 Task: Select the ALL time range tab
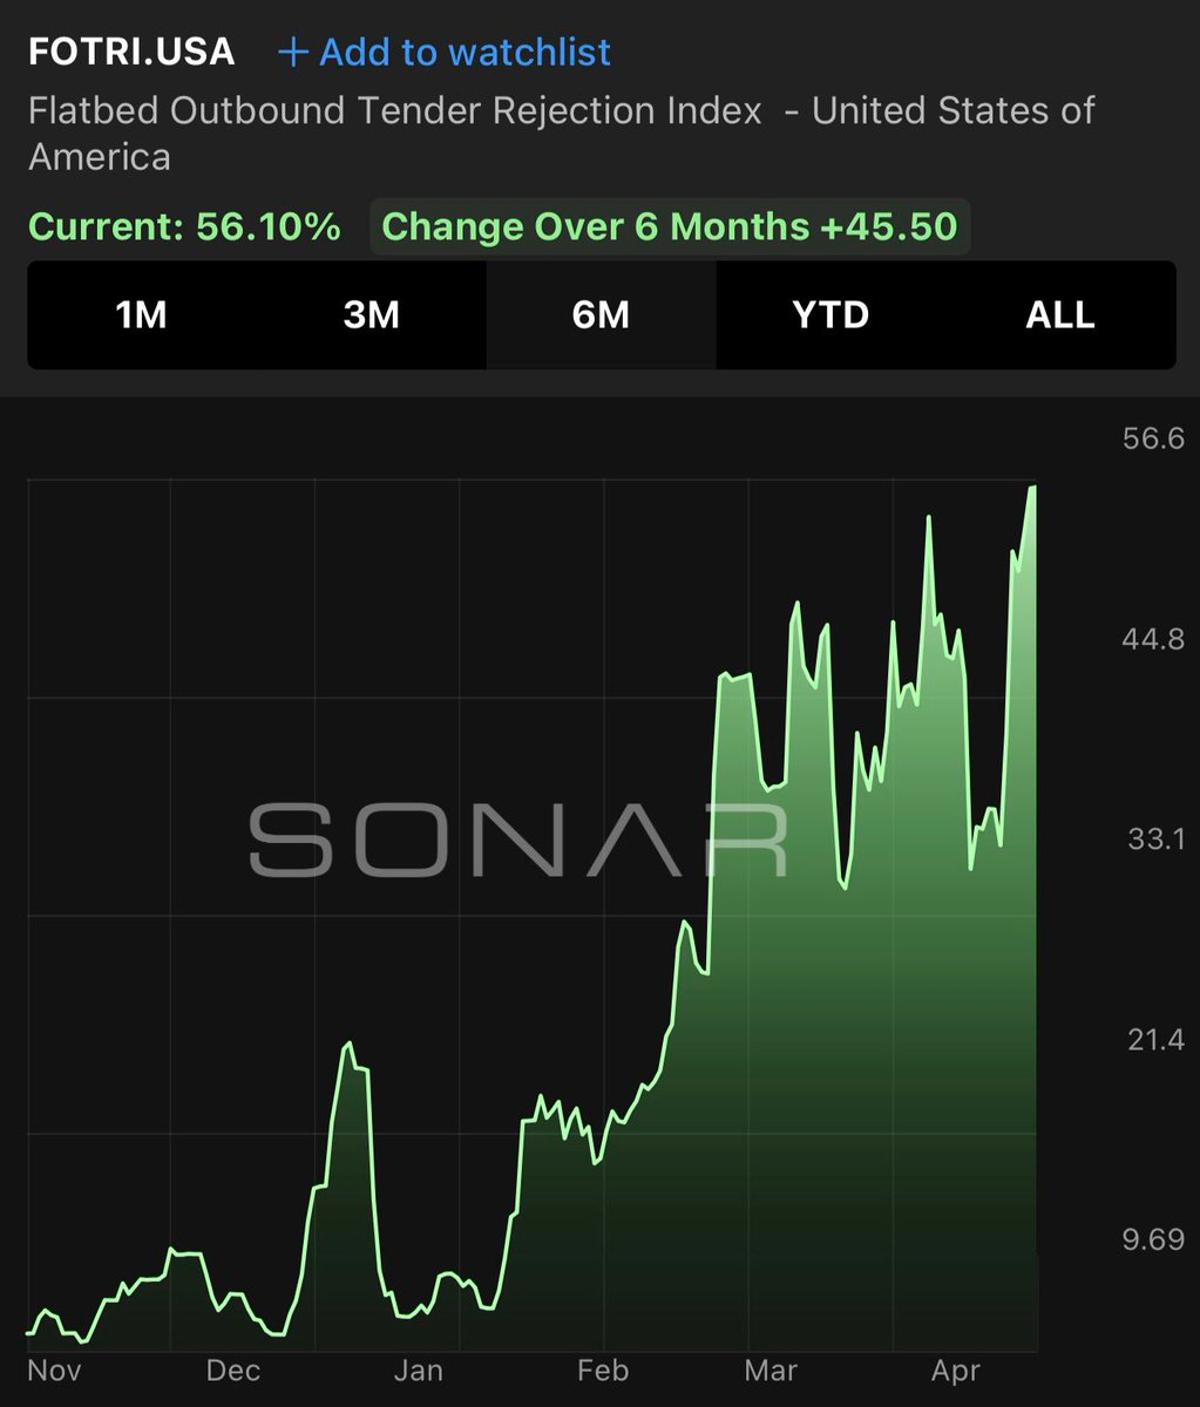click(x=1060, y=315)
